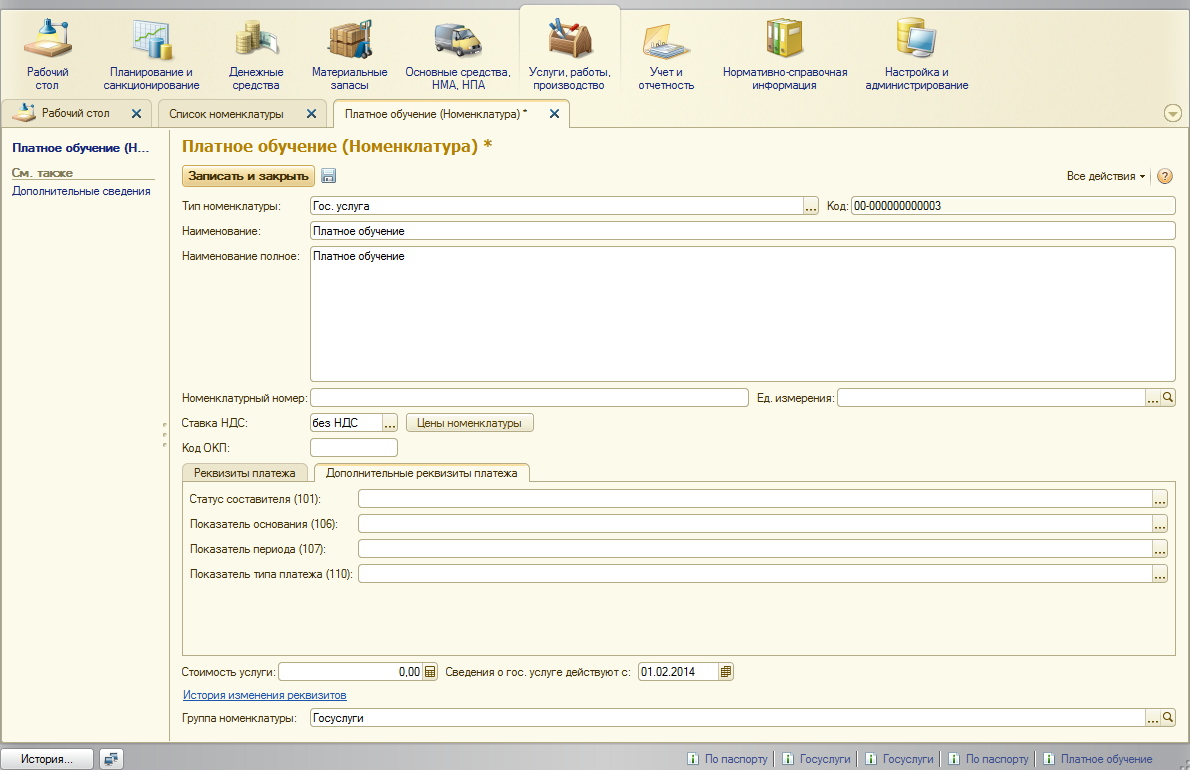Click the Номенклатурный номер field
The width and height of the screenshot is (1190, 770).
529,398
